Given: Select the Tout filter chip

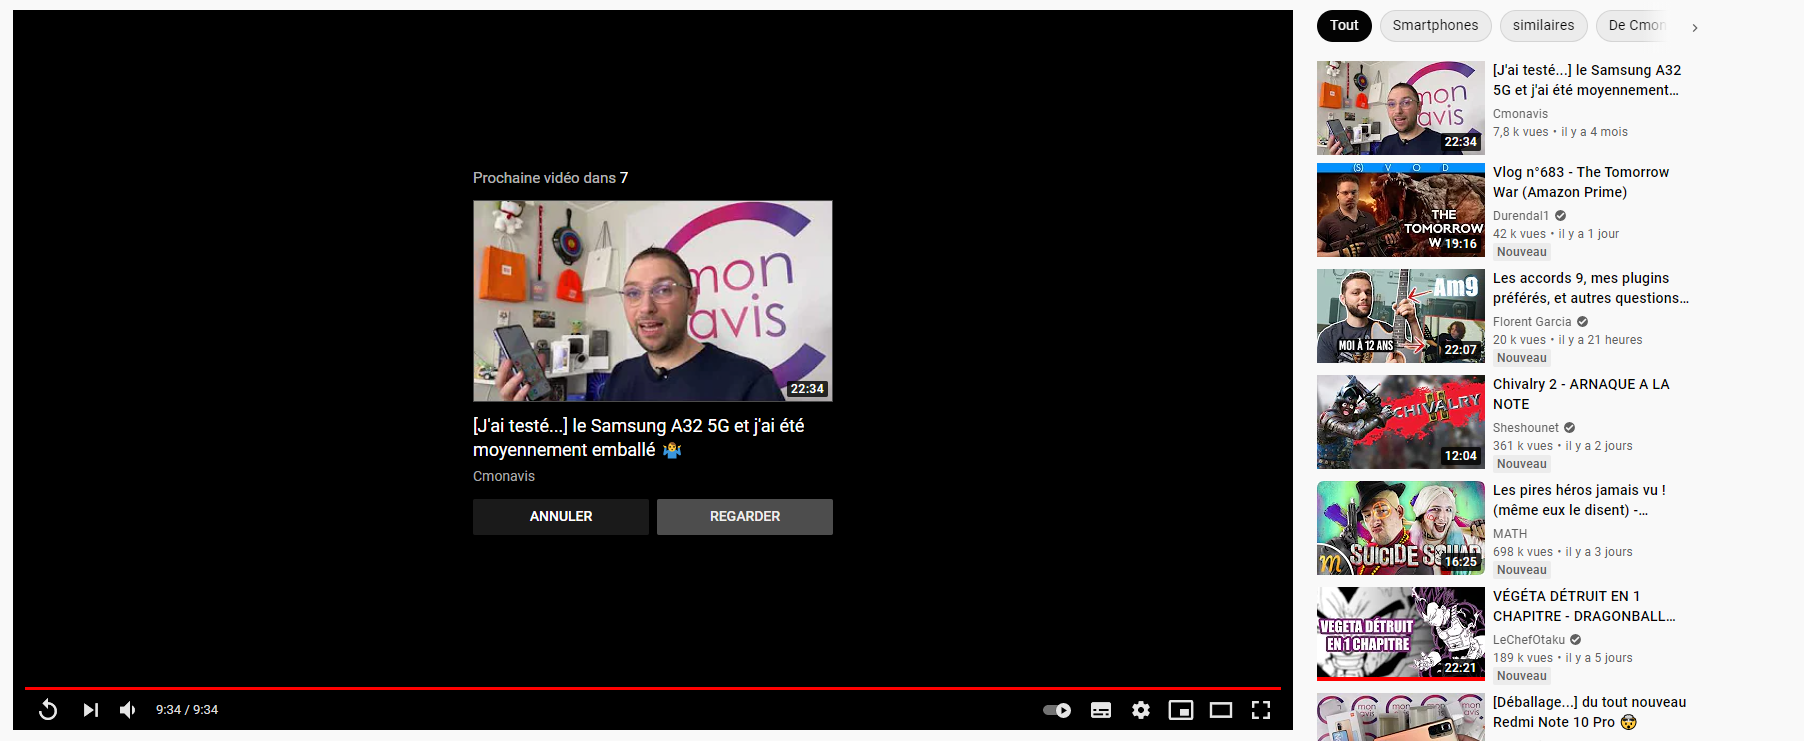Looking at the screenshot, I should [x=1344, y=26].
